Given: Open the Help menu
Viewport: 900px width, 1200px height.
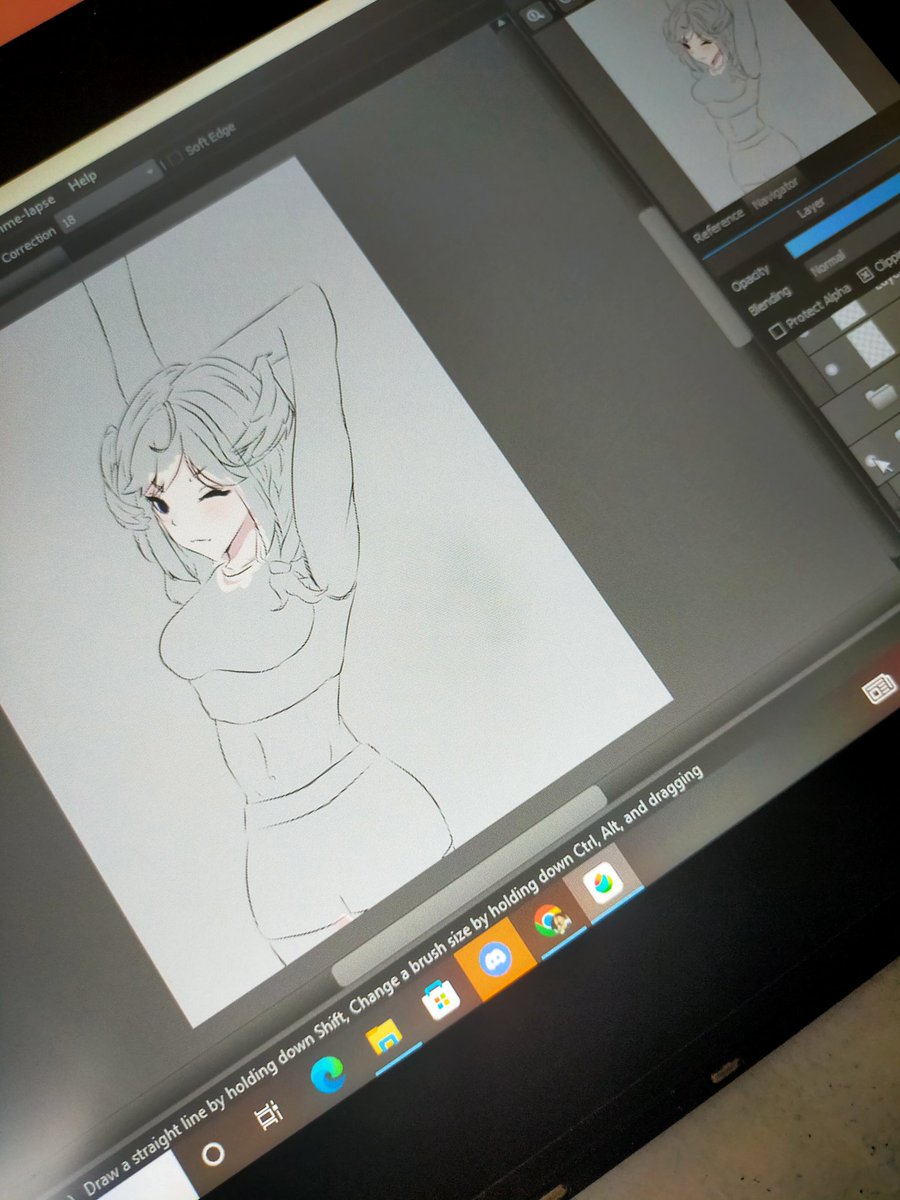Looking at the screenshot, I should pyautogui.click(x=82, y=180).
